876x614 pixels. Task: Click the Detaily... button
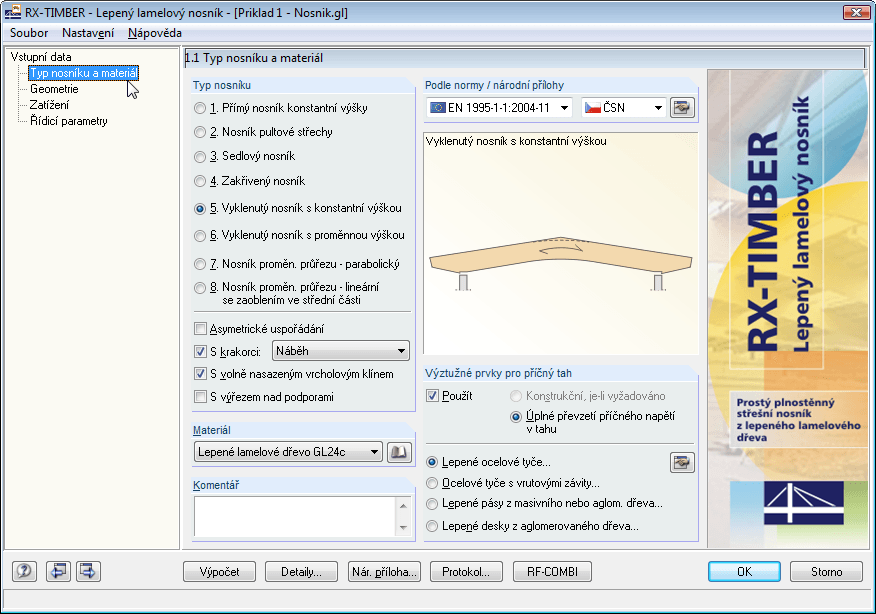coord(301,572)
